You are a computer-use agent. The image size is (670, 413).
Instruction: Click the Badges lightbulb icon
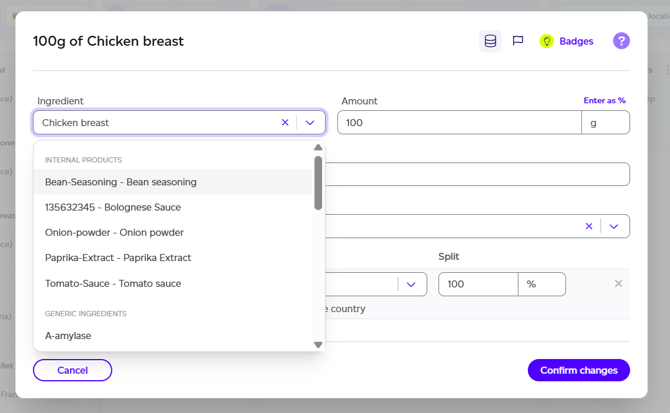point(546,41)
